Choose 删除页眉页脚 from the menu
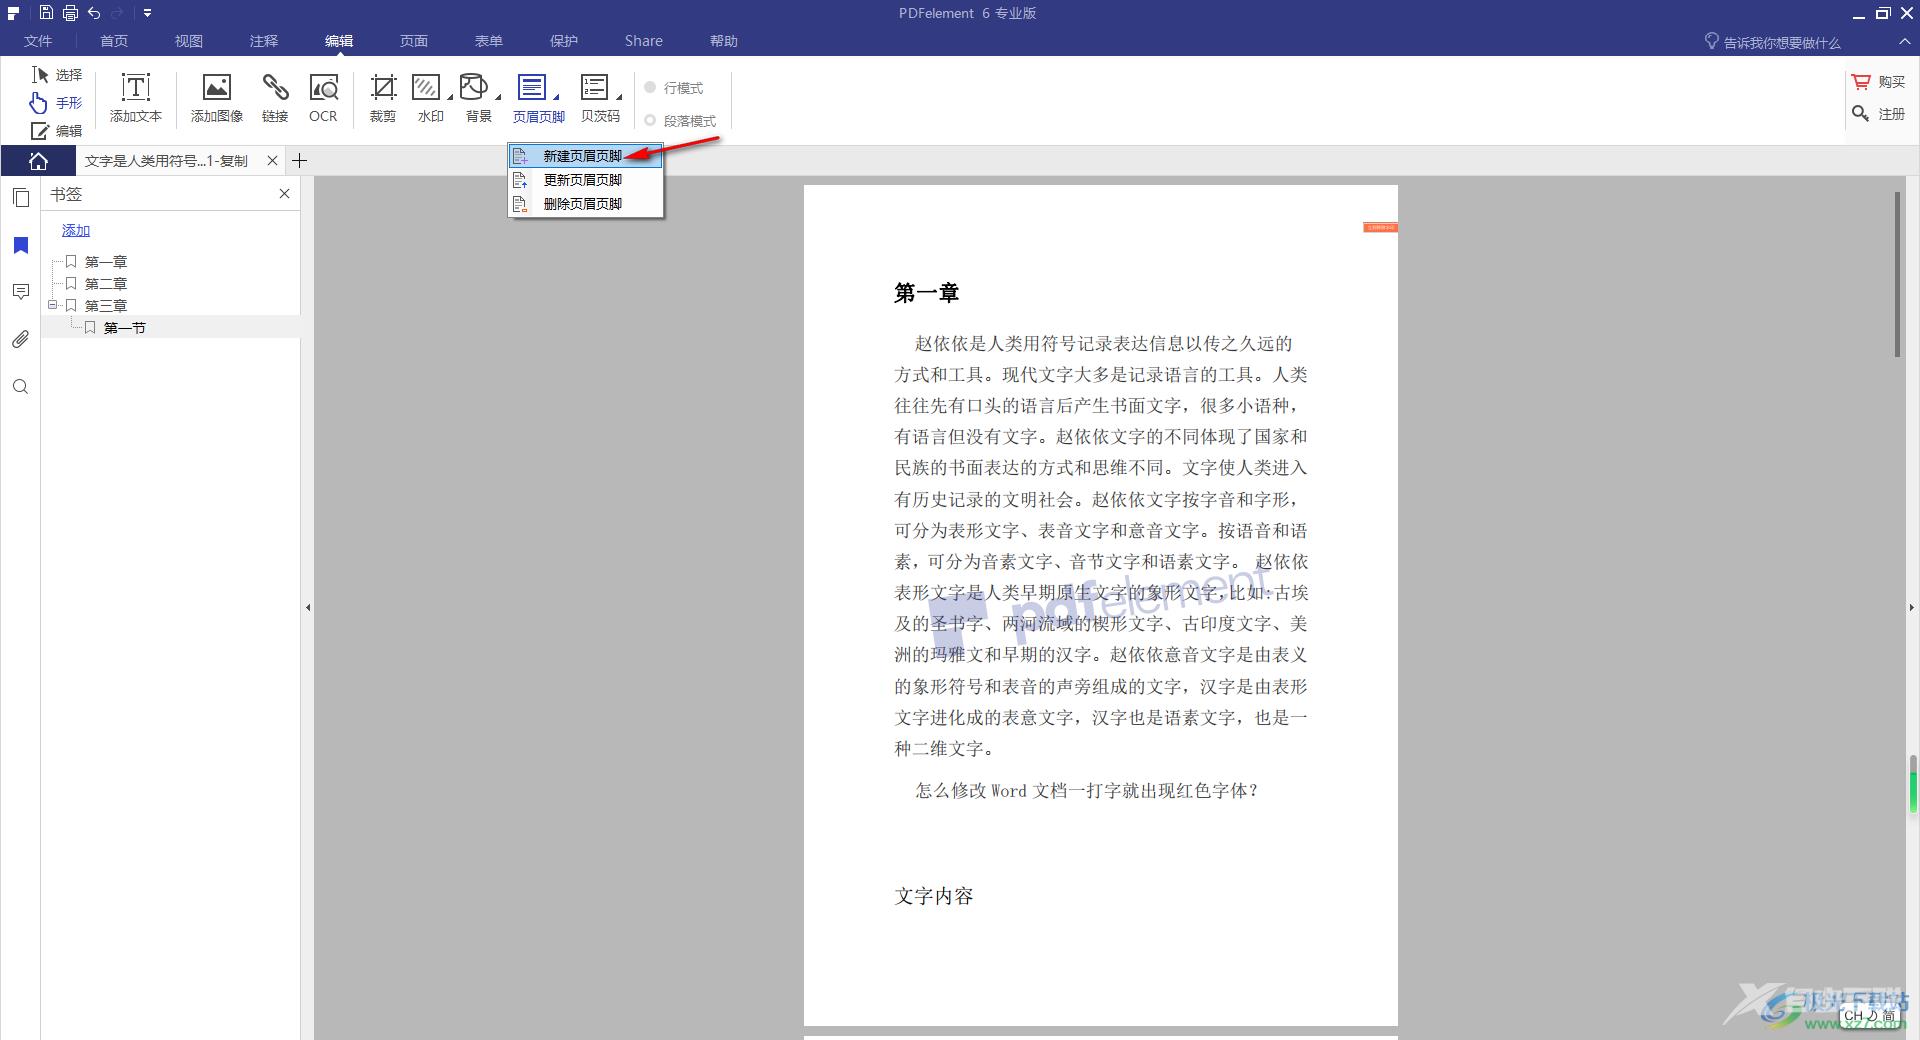Viewport: 1920px width, 1040px height. pyautogui.click(x=585, y=204)
